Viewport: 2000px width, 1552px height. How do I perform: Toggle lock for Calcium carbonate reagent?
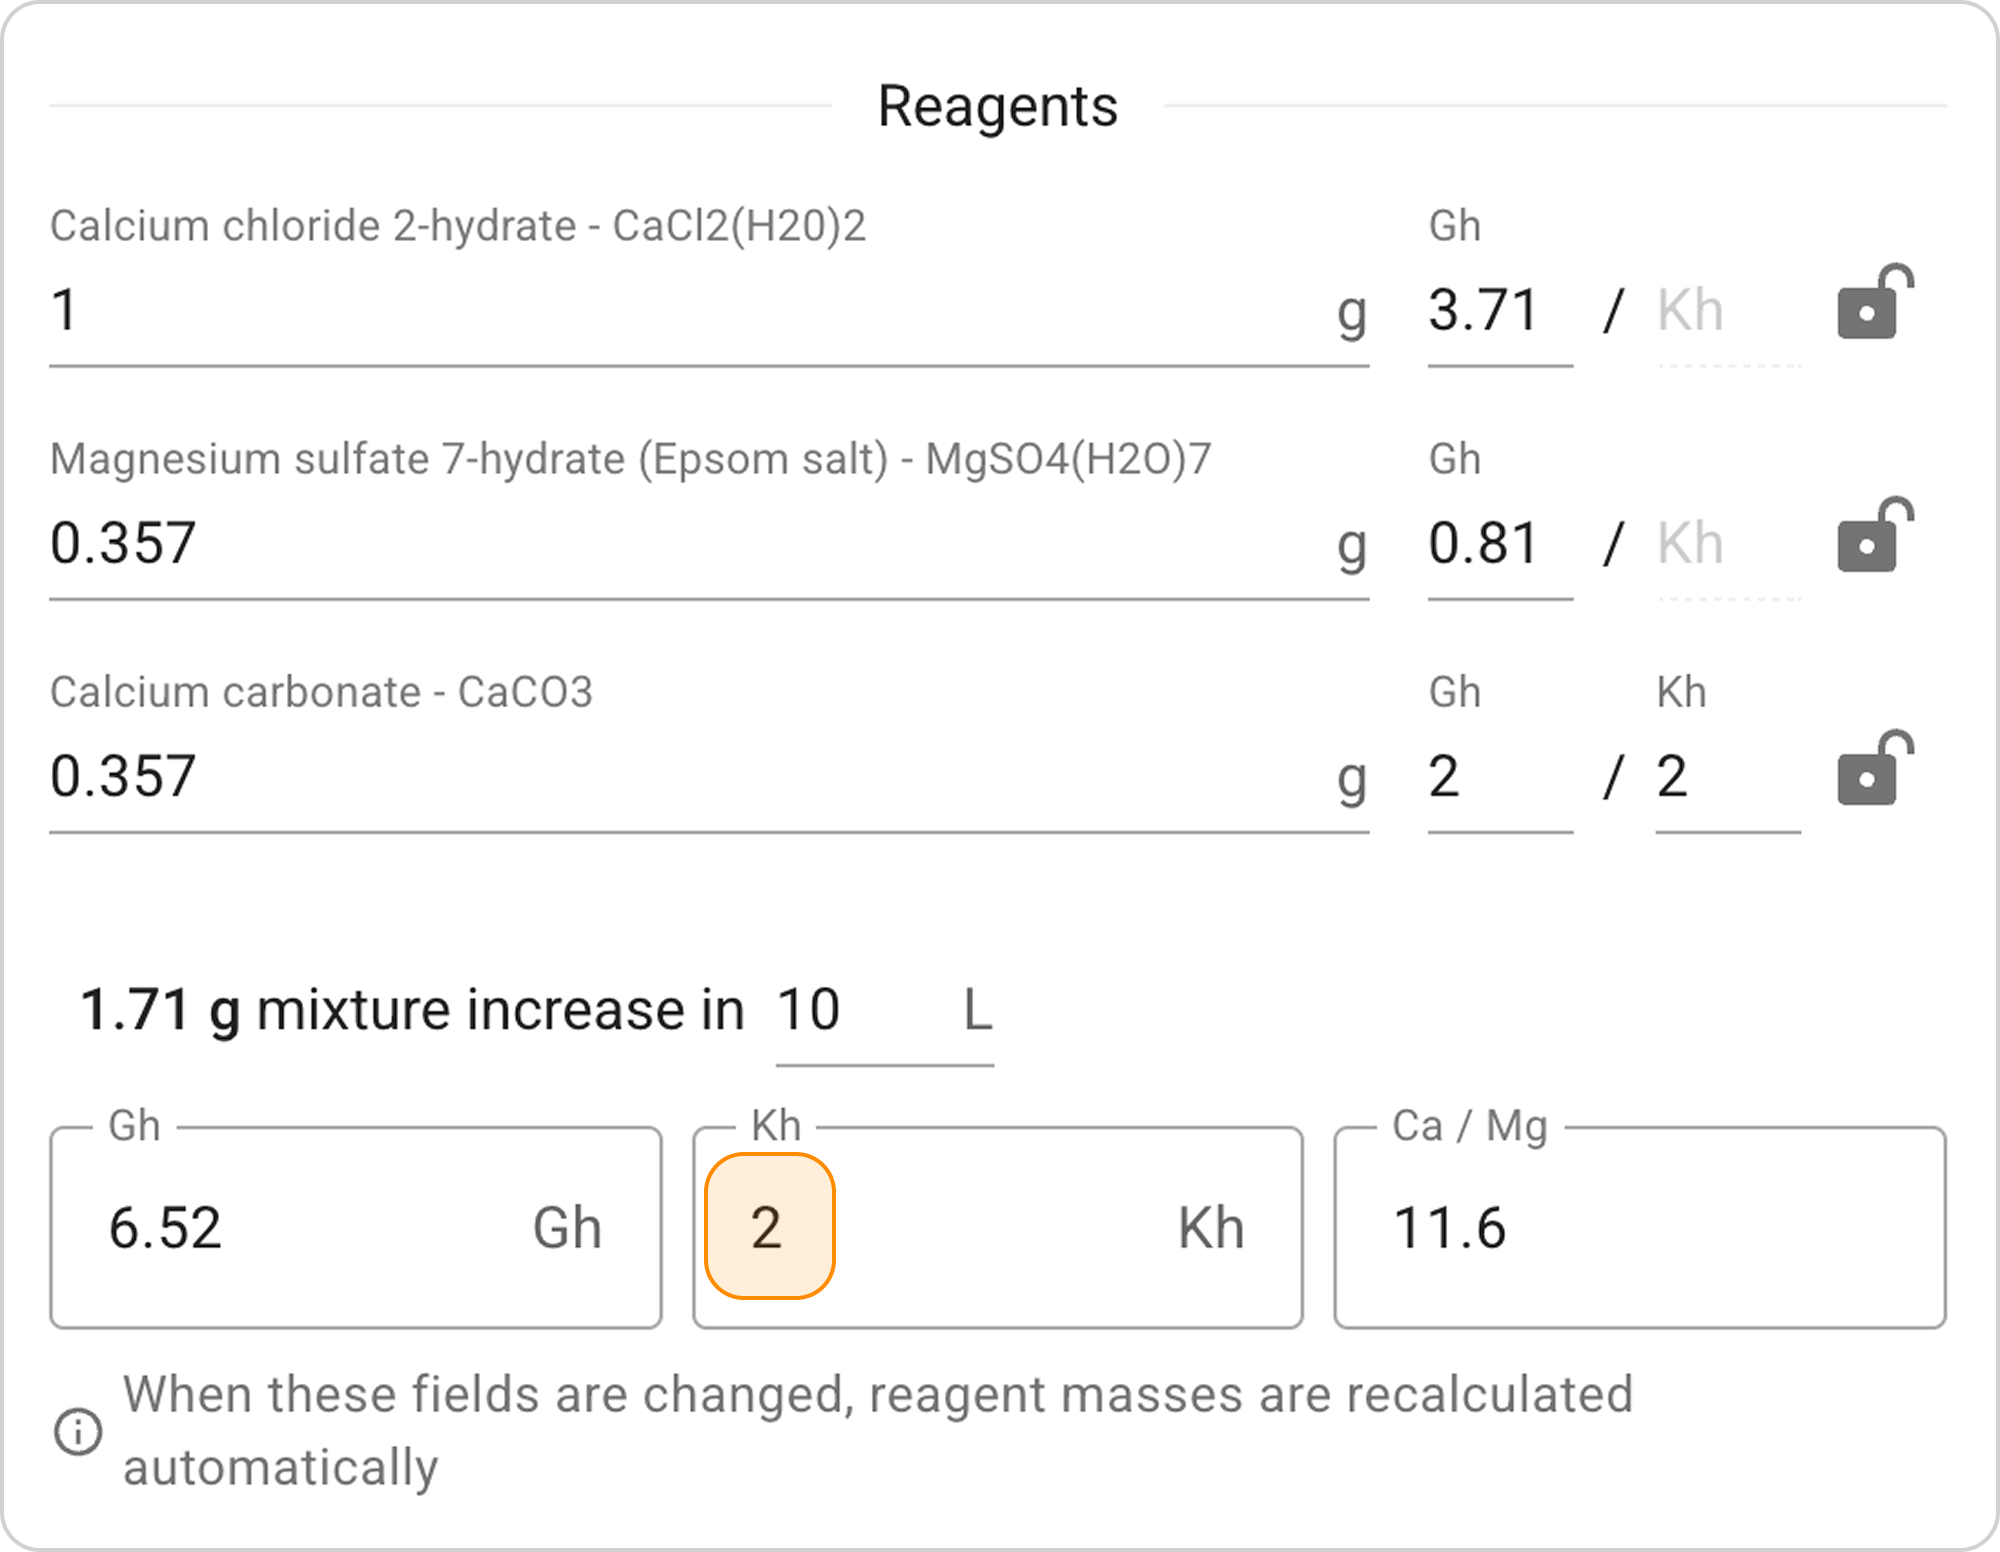point(1872,769)
